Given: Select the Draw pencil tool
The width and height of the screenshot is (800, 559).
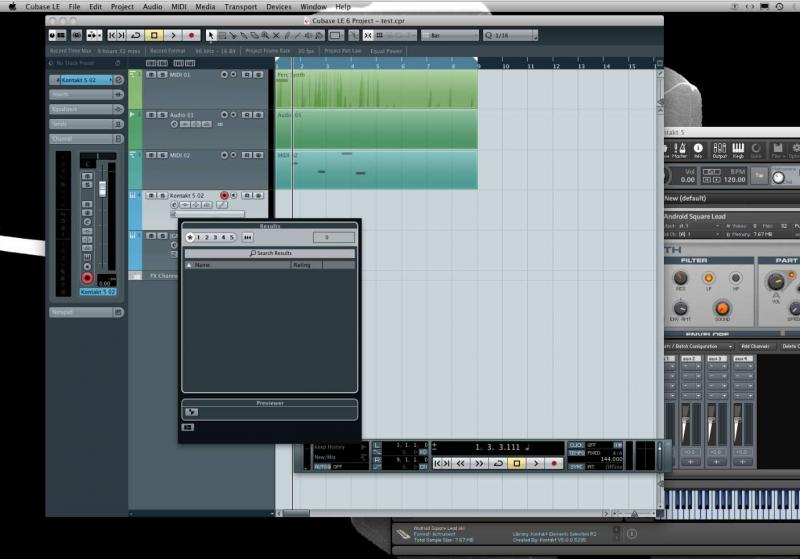Looking at the screenshot, I should tap(286, 35).
